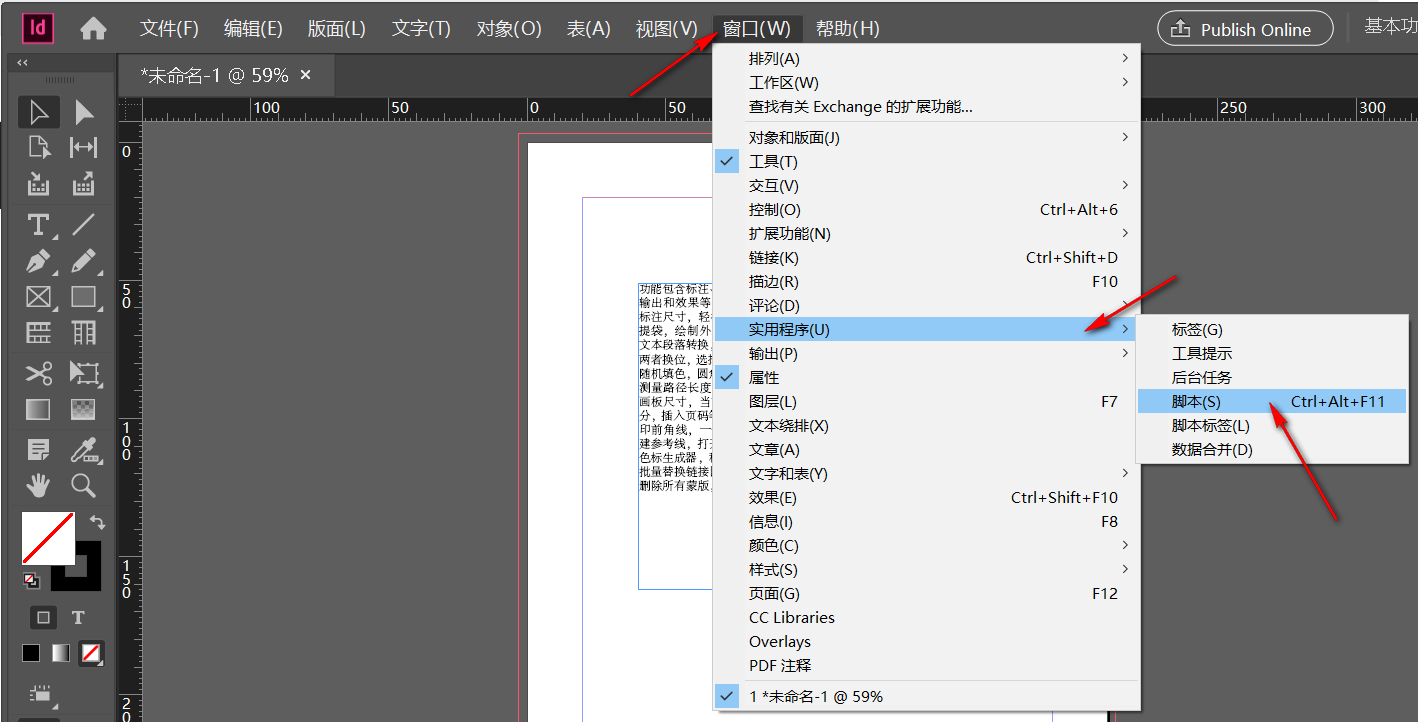Activate the Scissors tool
This screenshot has width=1418, height=722.
click(x=38, y=373)
